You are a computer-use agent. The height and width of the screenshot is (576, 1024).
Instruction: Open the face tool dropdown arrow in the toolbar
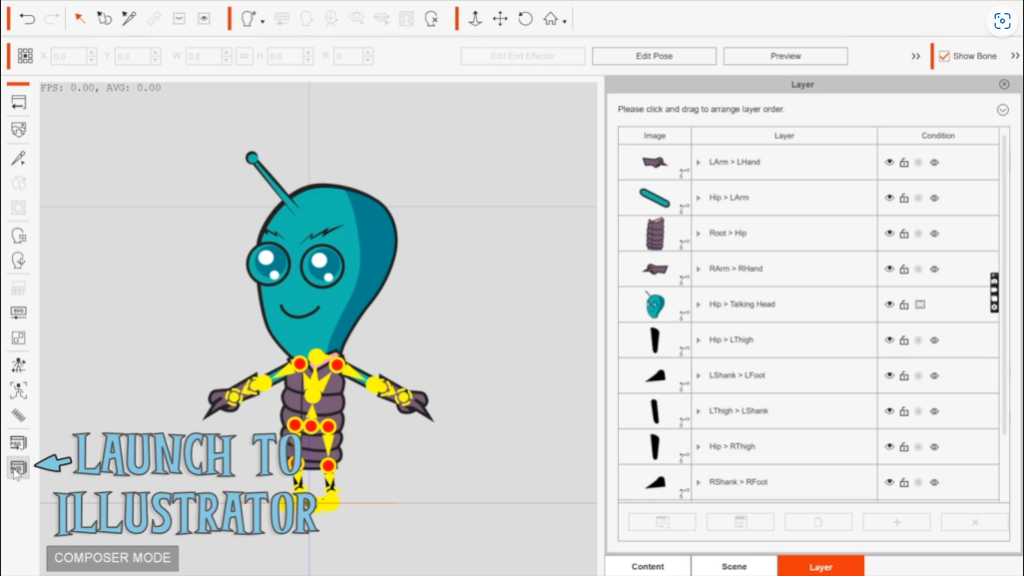262,19
